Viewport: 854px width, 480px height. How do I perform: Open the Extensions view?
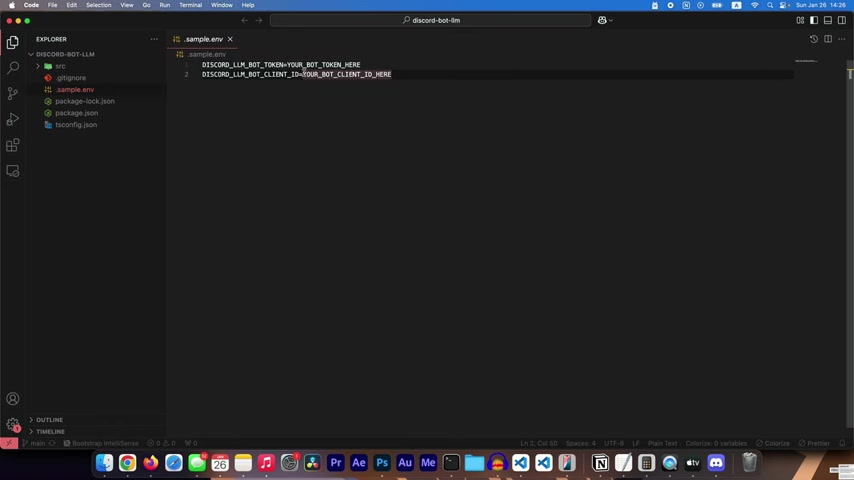(13, 145)
